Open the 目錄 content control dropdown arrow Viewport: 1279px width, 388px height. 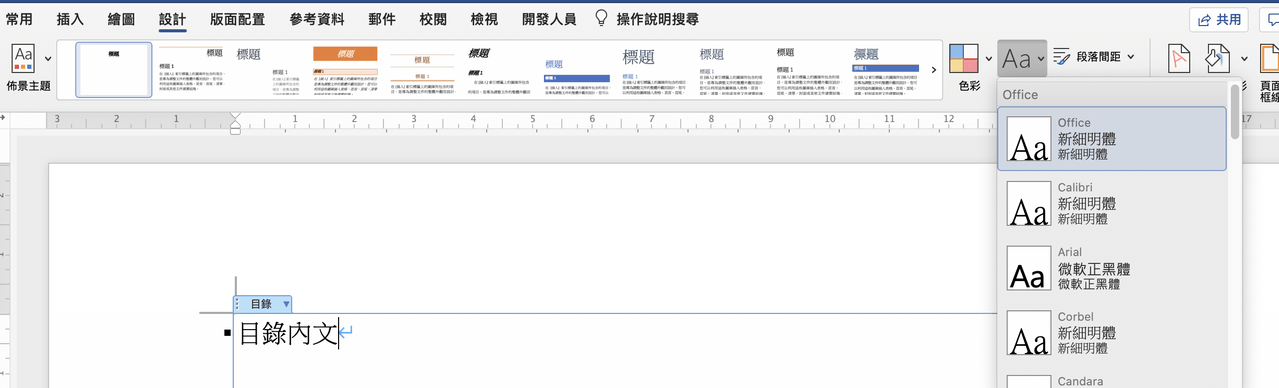[286, 304]
